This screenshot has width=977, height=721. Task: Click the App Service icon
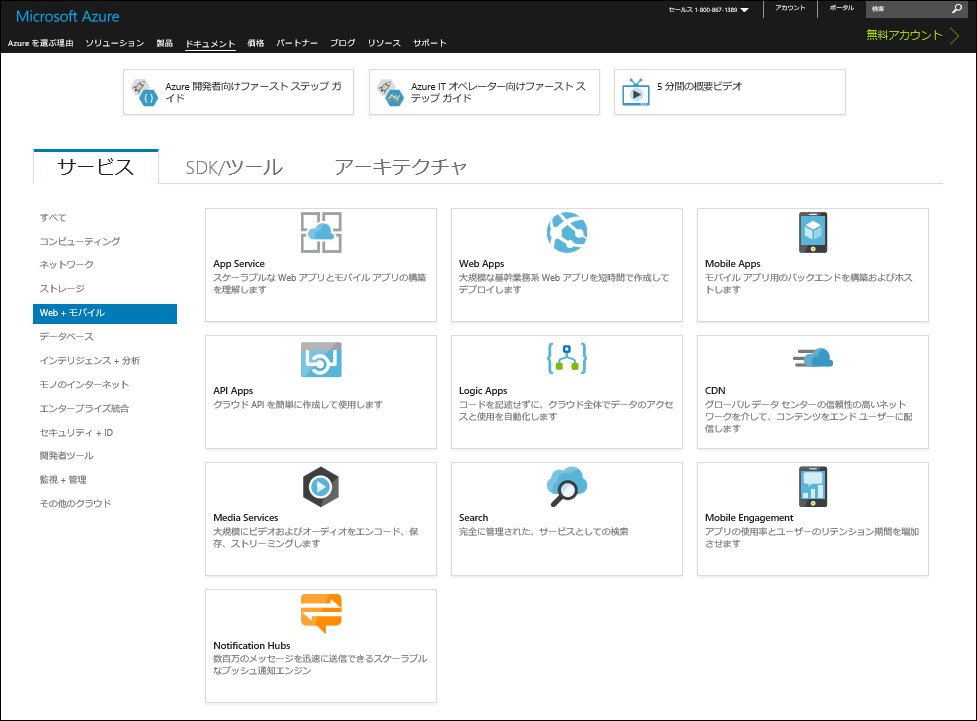[x=321, y=232]
